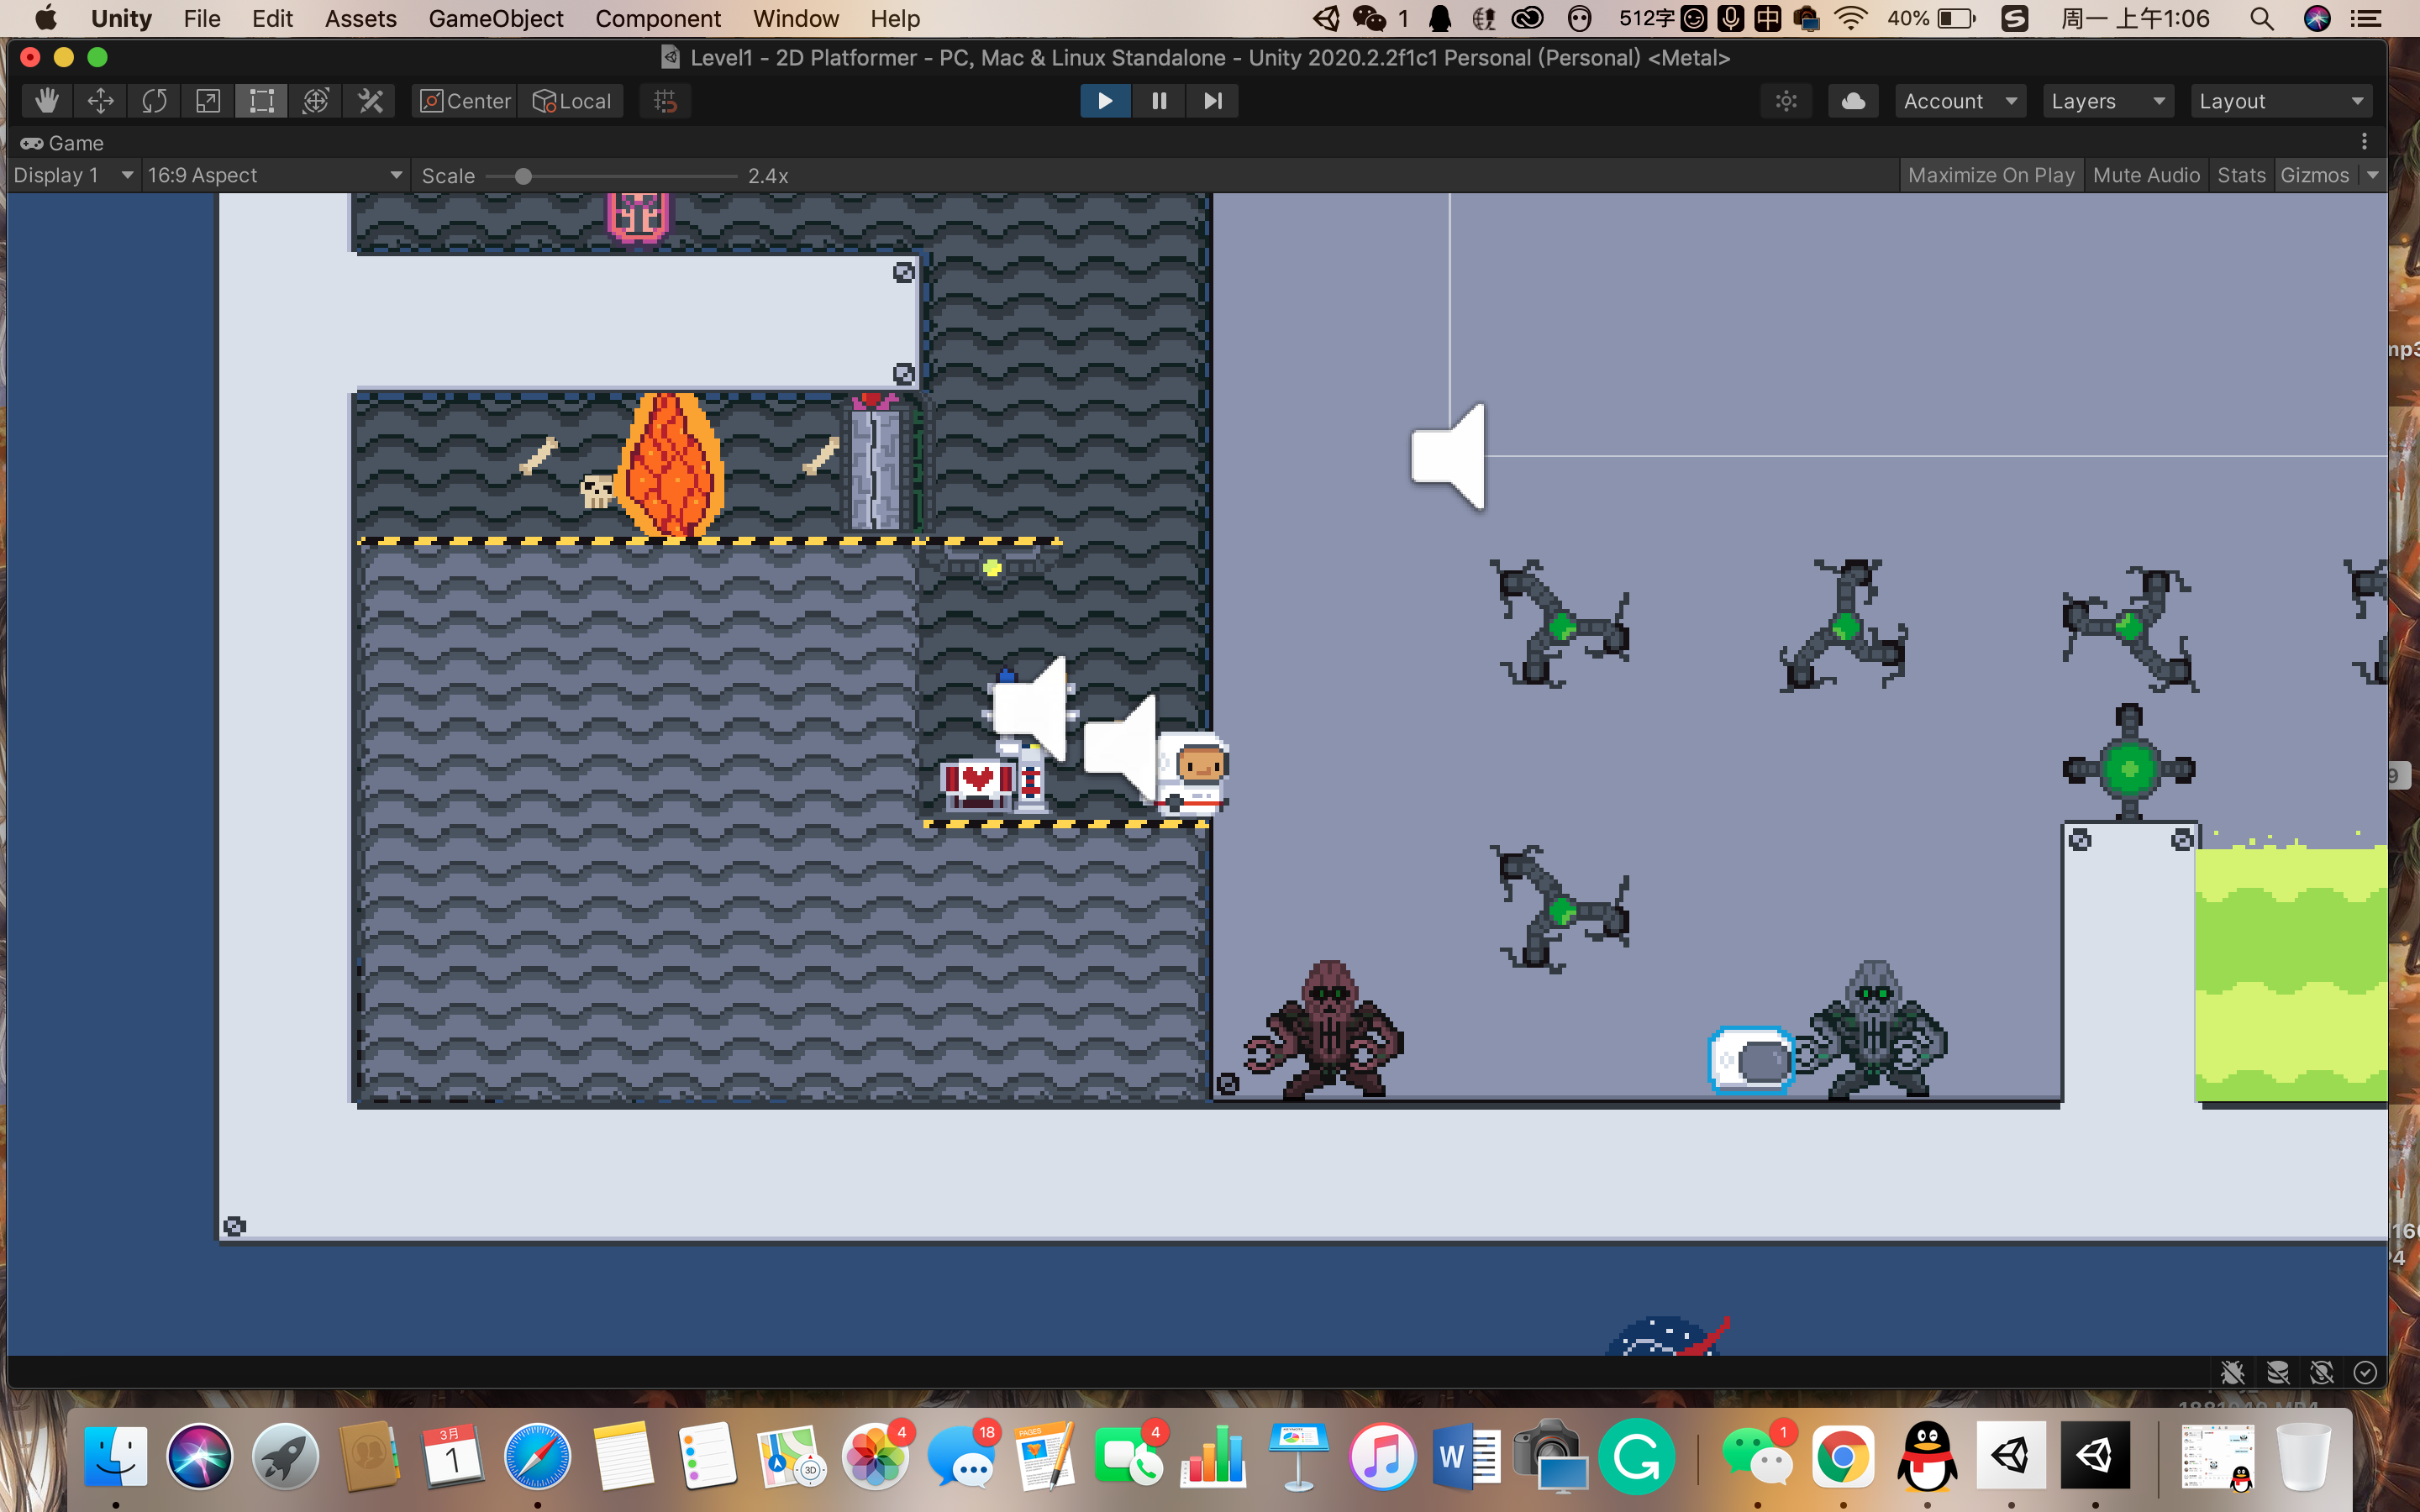Select the Scale tool
Screen dimensions: 2420x1512
click(208, 101)
